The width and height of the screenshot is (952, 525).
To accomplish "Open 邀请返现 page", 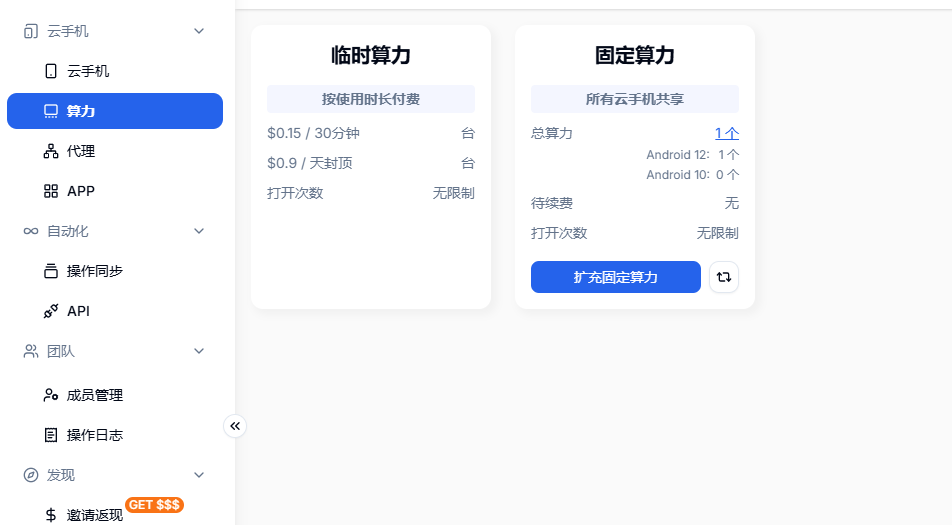I will point(115,515).
